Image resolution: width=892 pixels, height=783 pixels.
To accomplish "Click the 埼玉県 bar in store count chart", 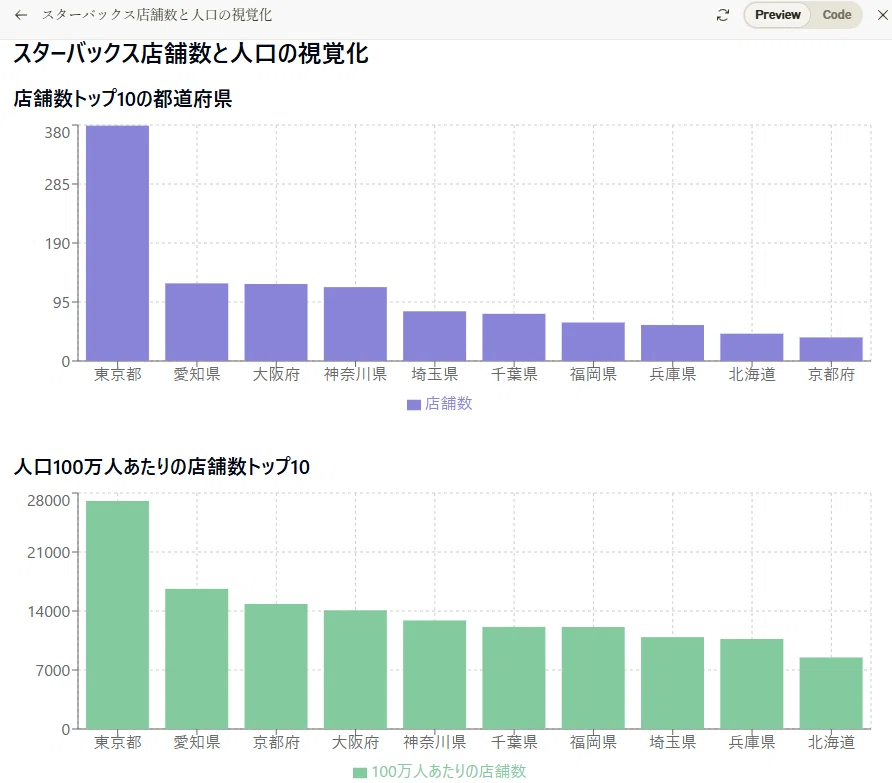I will click(x=435, y=336).
